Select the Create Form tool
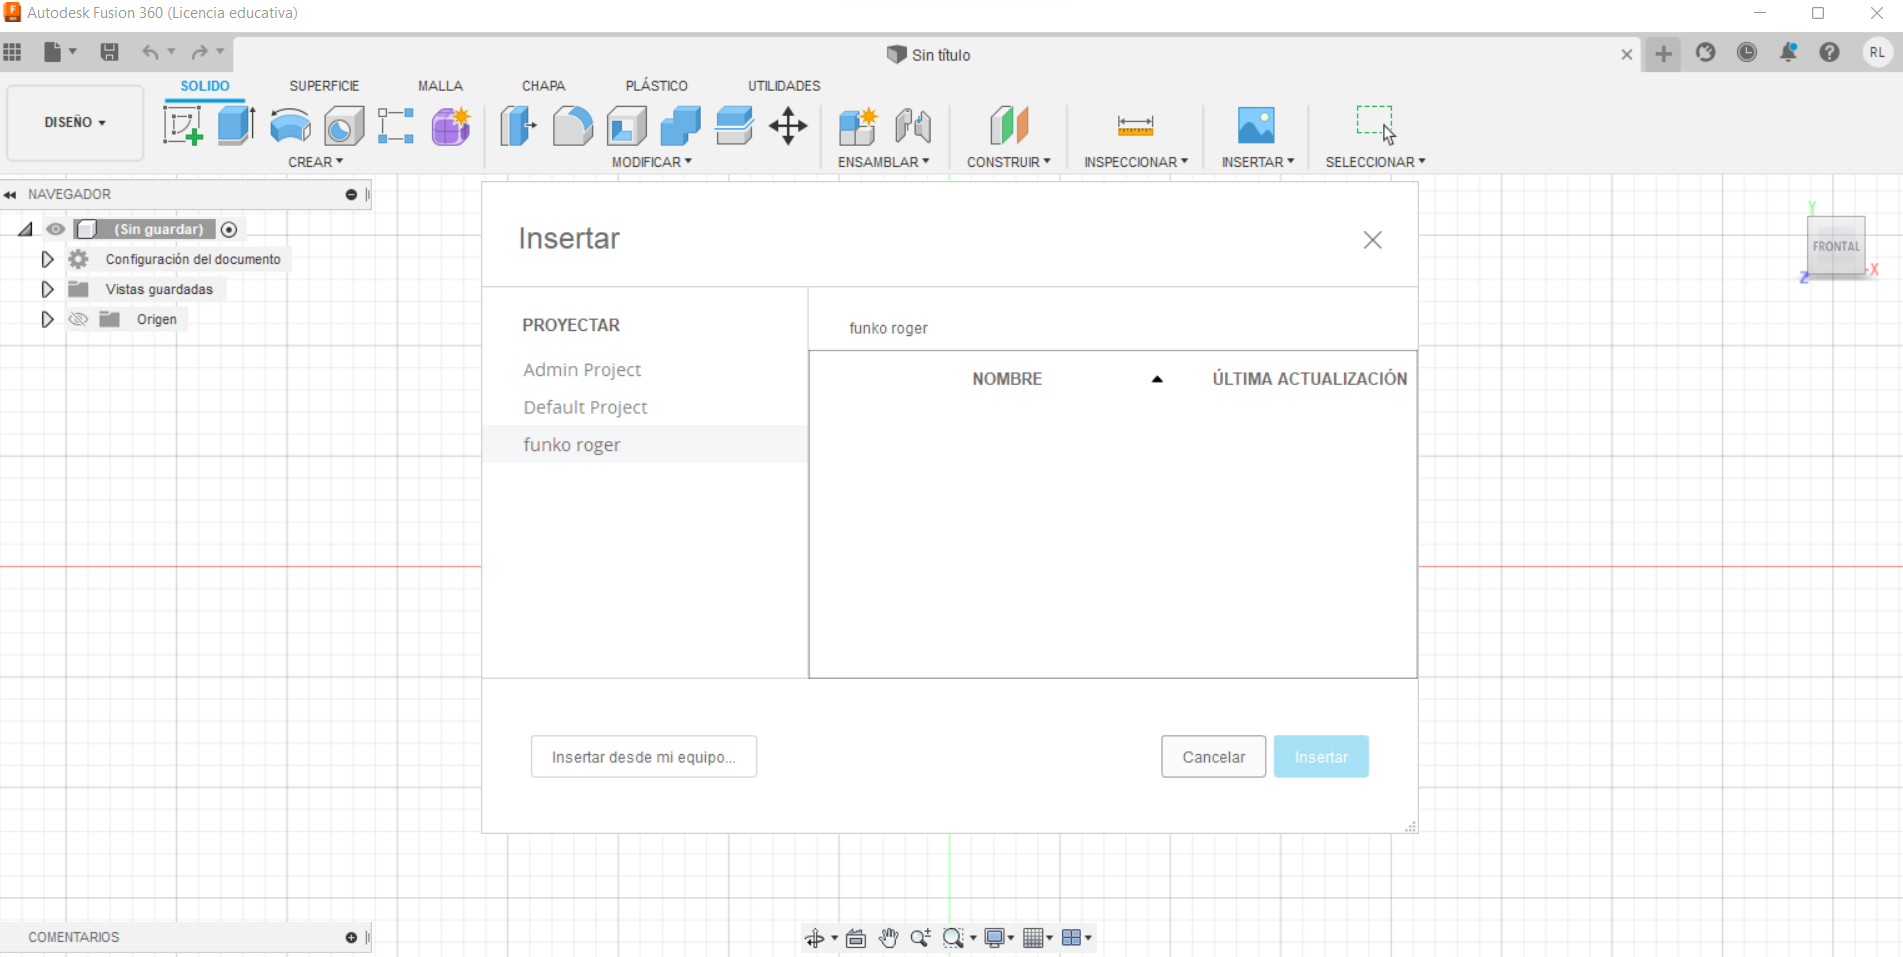The height and width of the screenshot is (957, 1903). [451, 126]
